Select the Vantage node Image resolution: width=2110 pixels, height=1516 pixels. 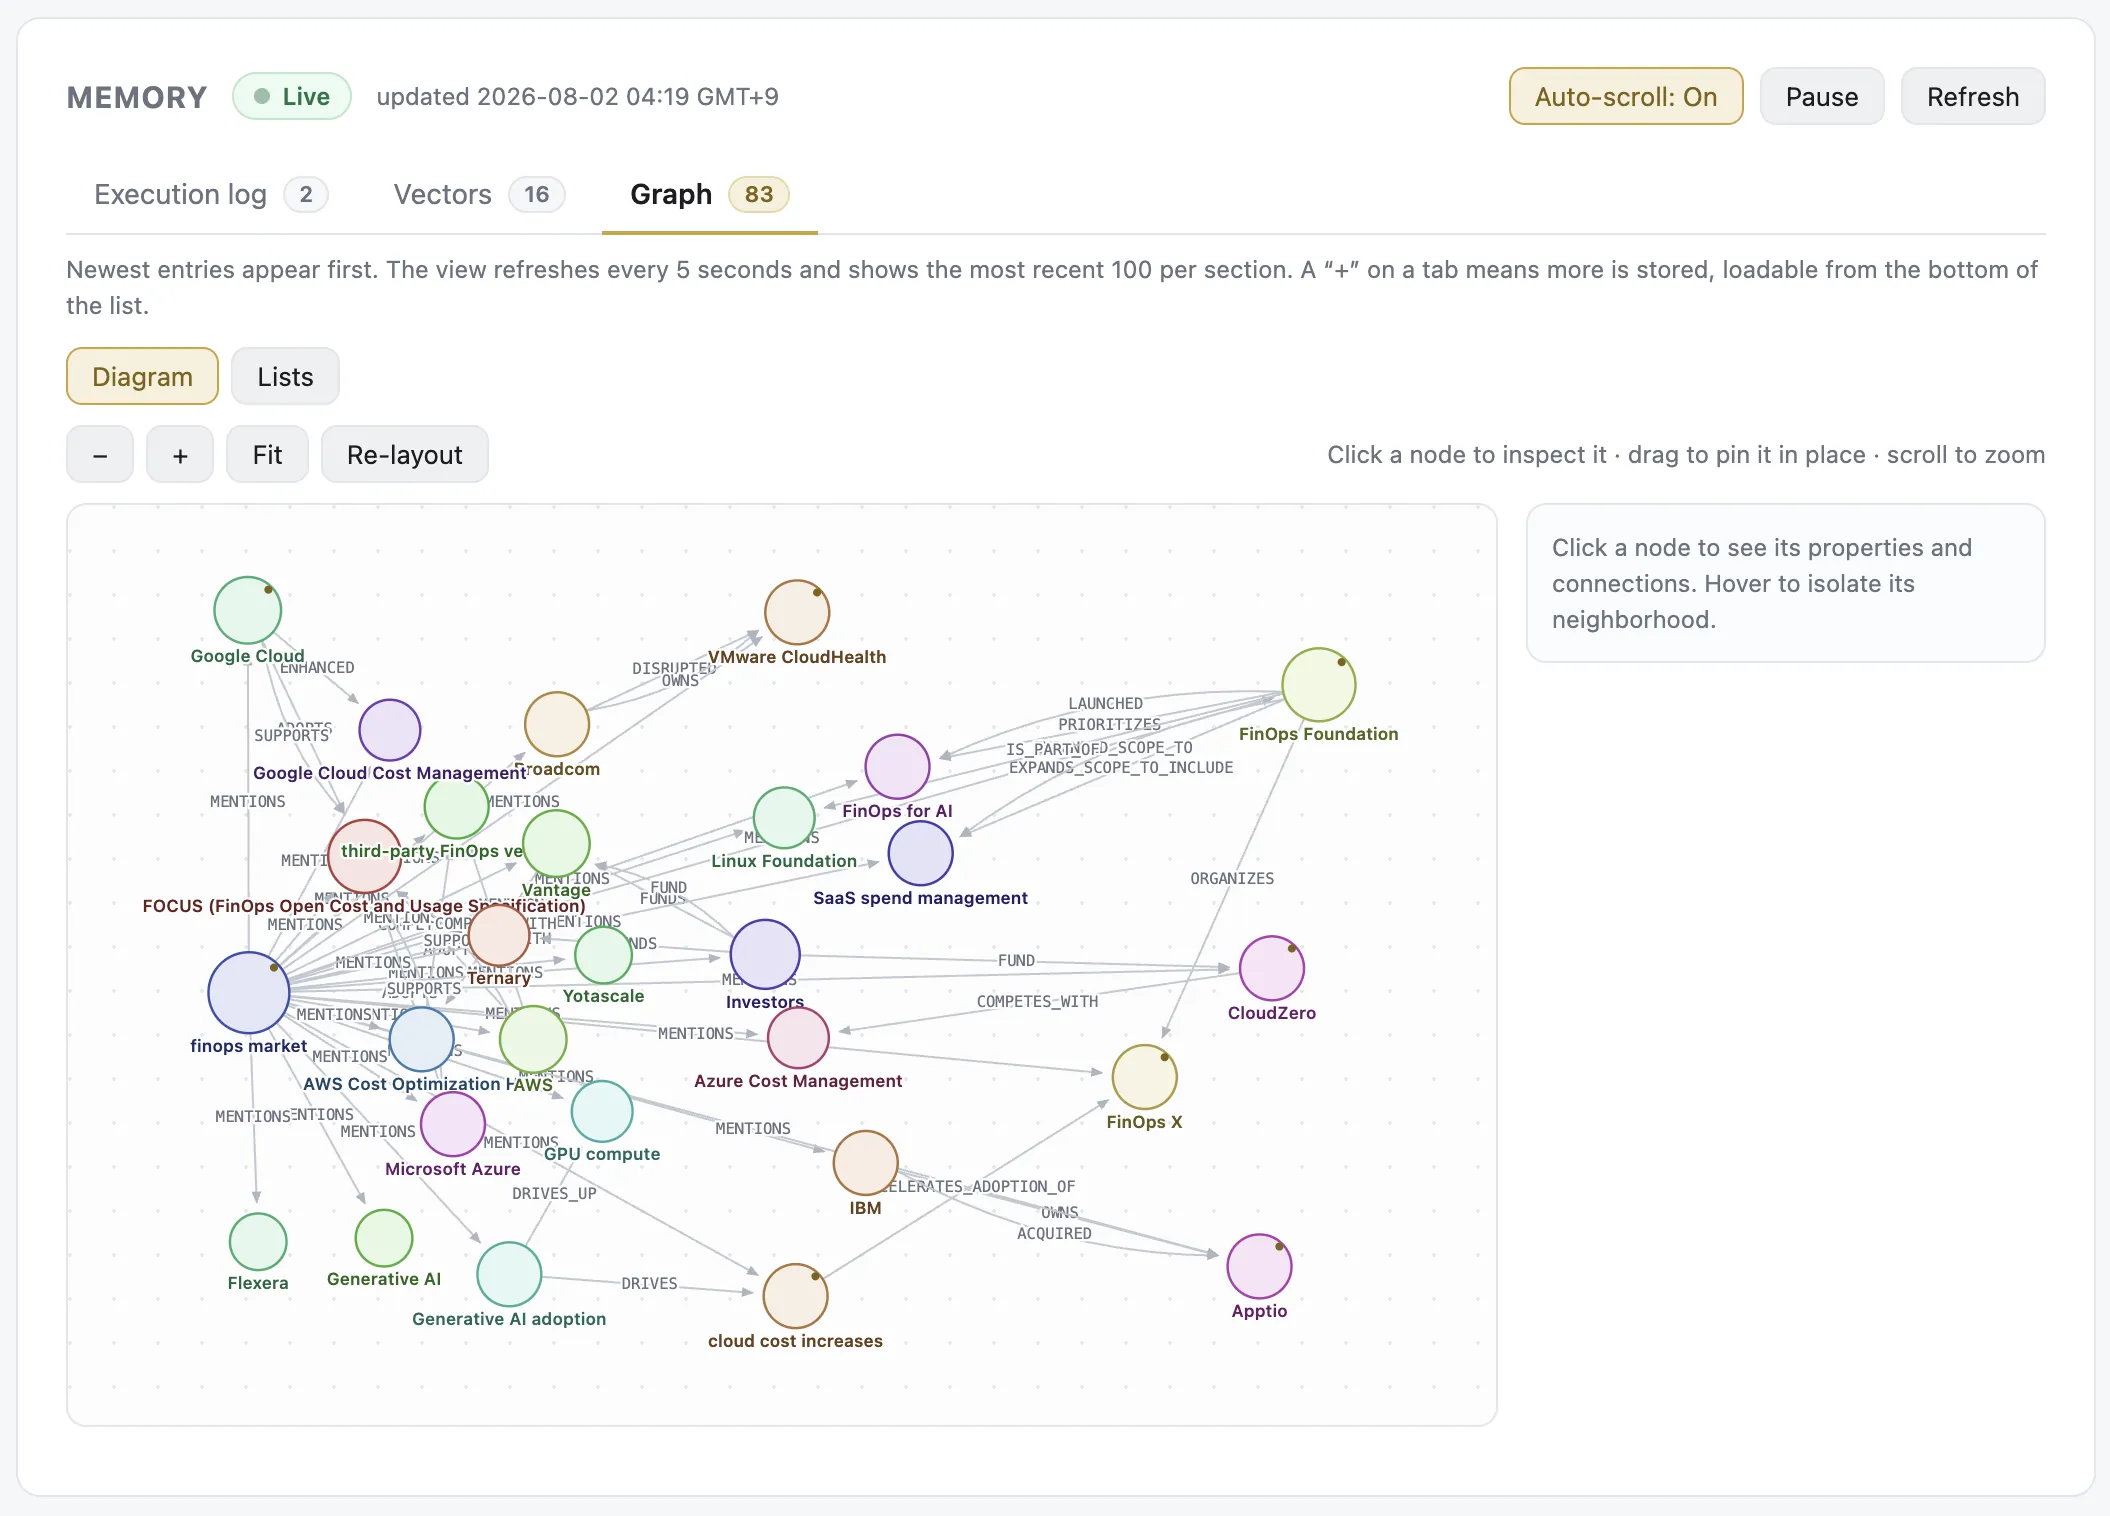coord(557,843)
